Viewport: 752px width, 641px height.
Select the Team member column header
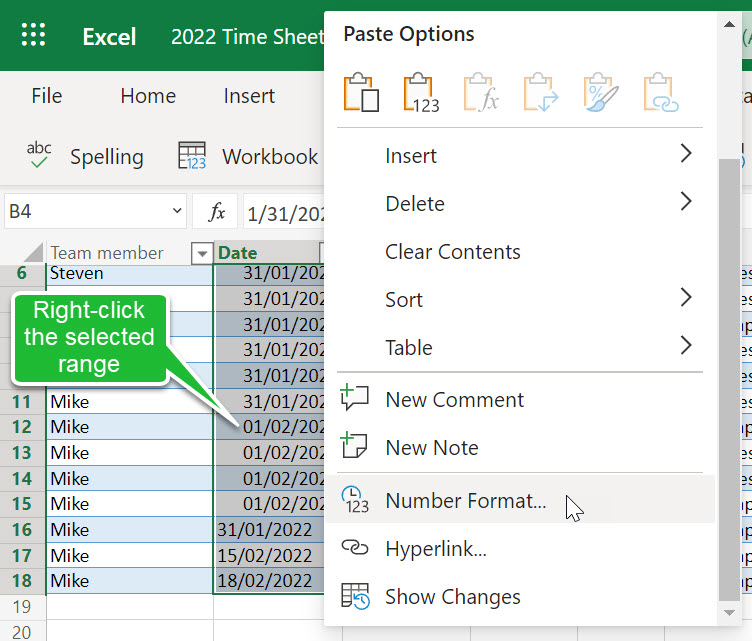pos(129,253)
